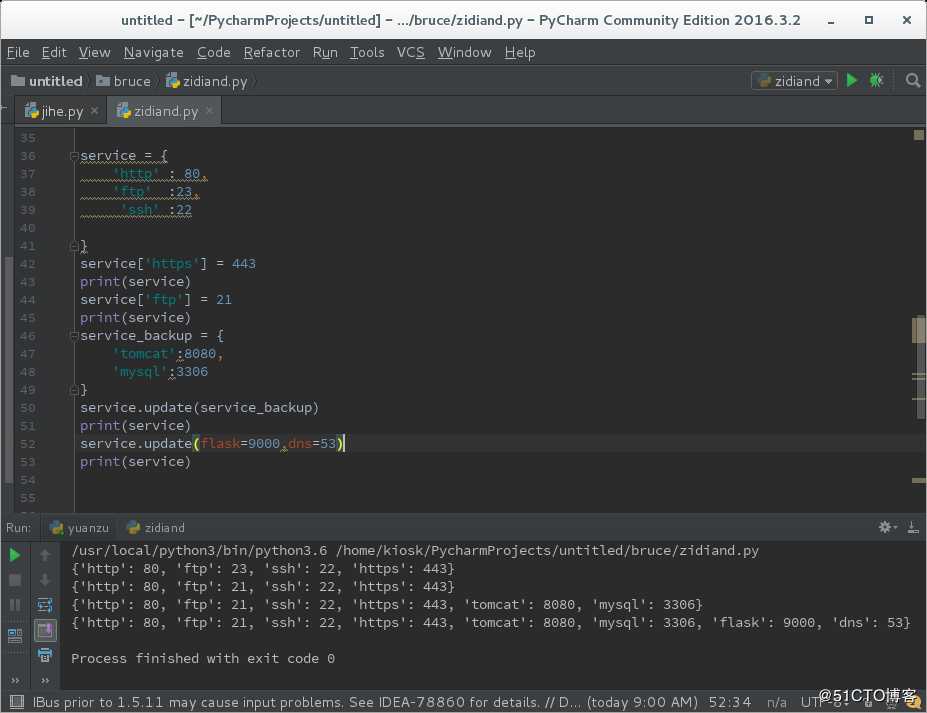Viewport: 927px width, 713px height.
Task: Open the Tools menu
Action: coord(367,53)
